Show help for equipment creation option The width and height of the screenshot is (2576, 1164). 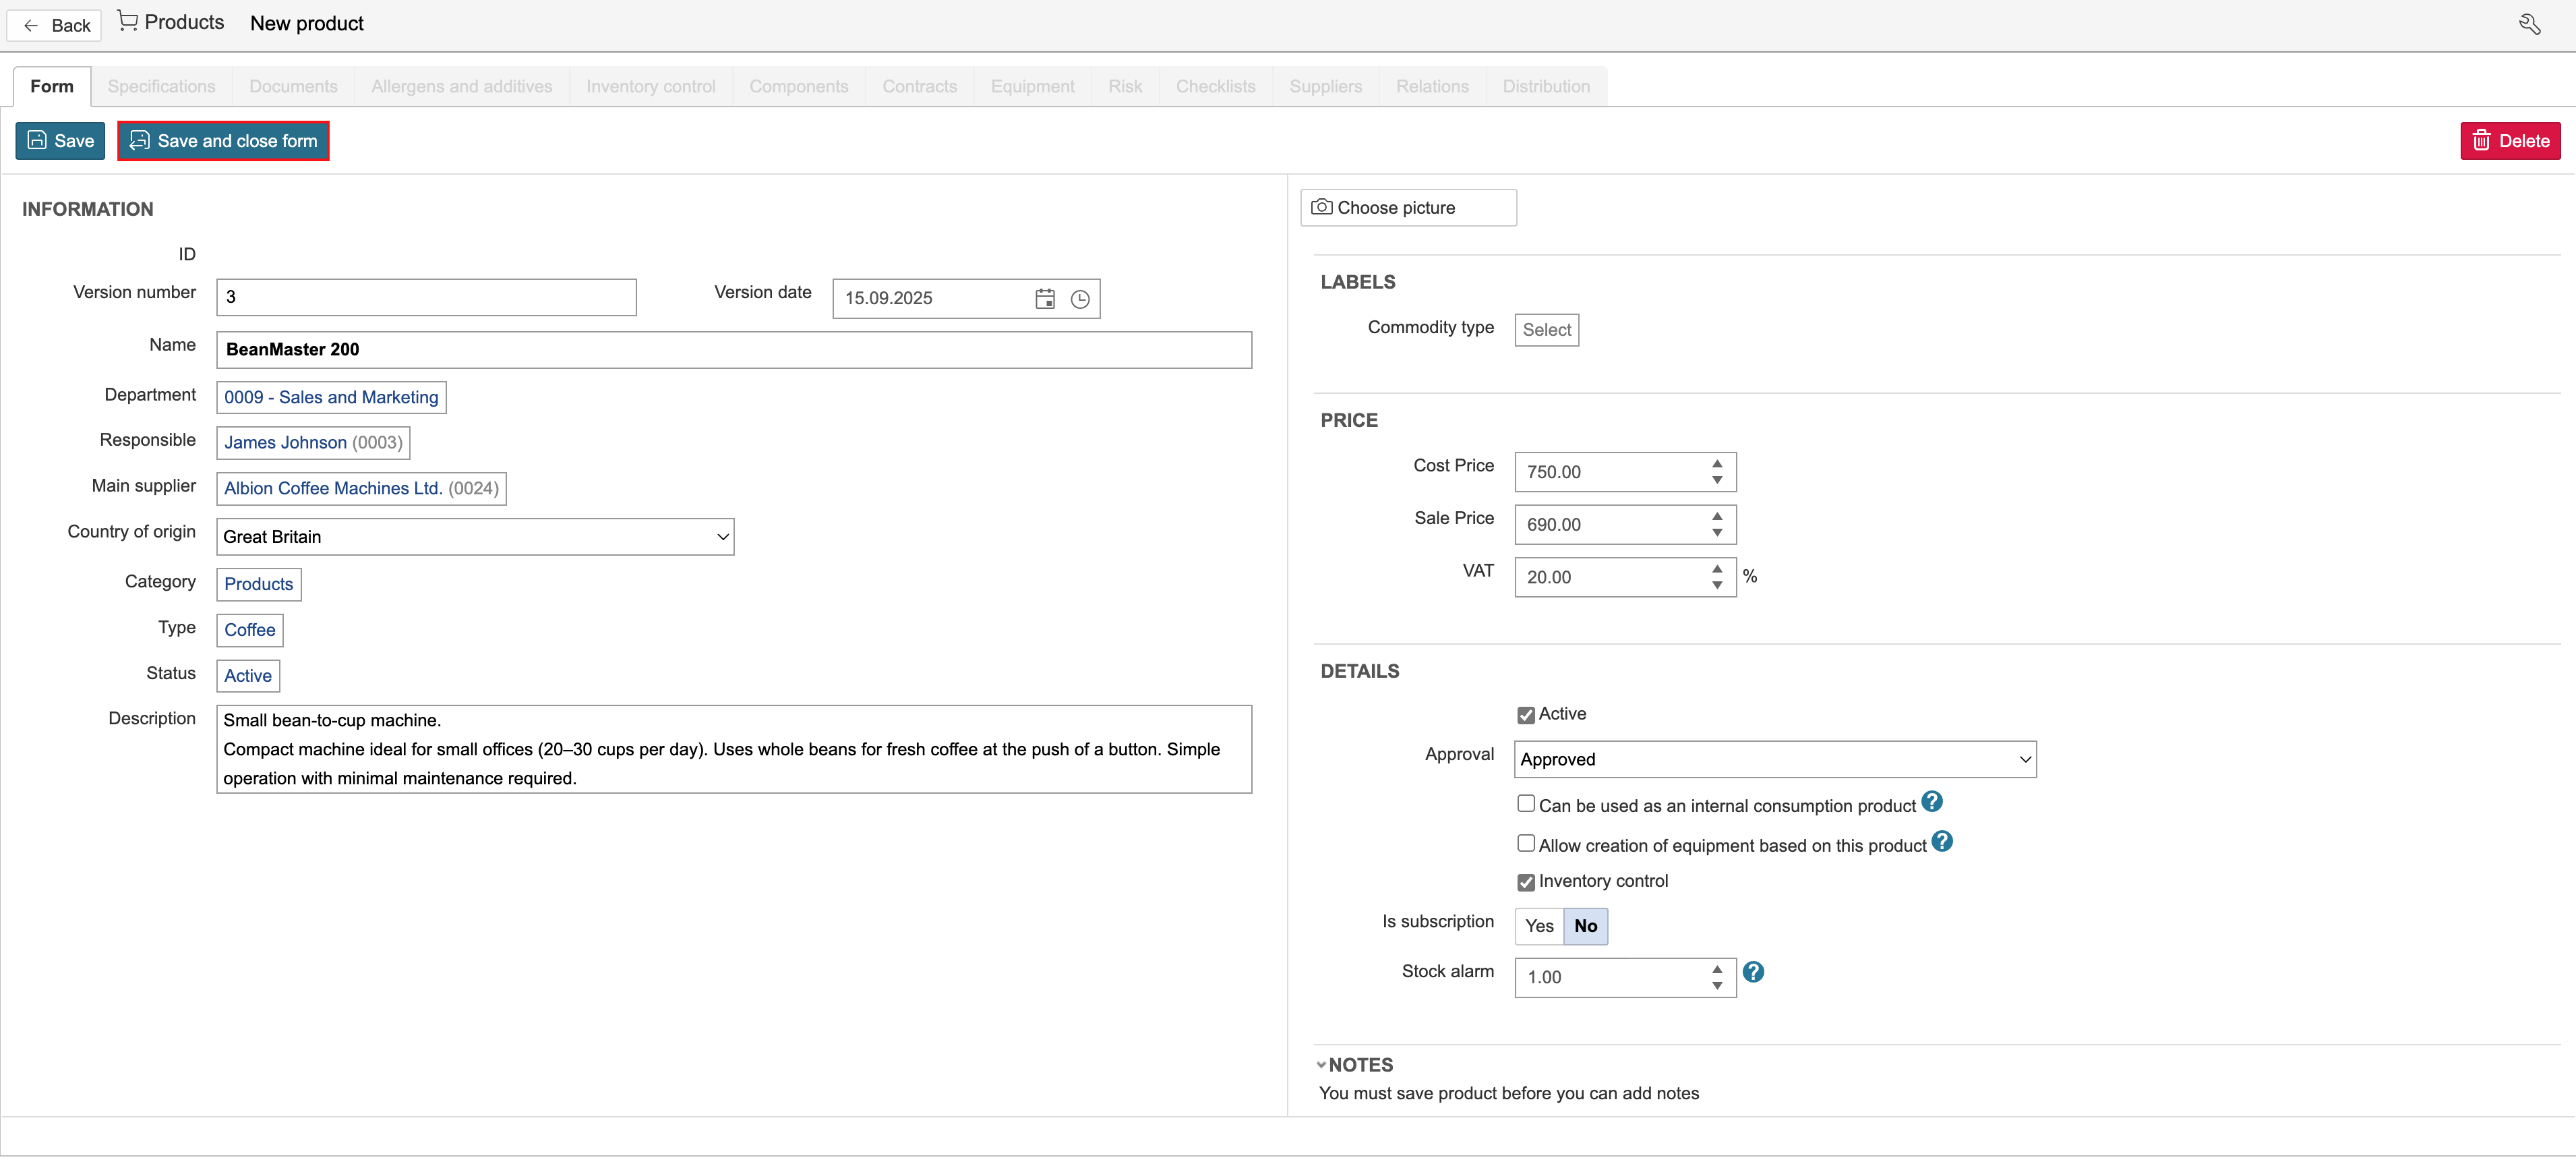1942,842
